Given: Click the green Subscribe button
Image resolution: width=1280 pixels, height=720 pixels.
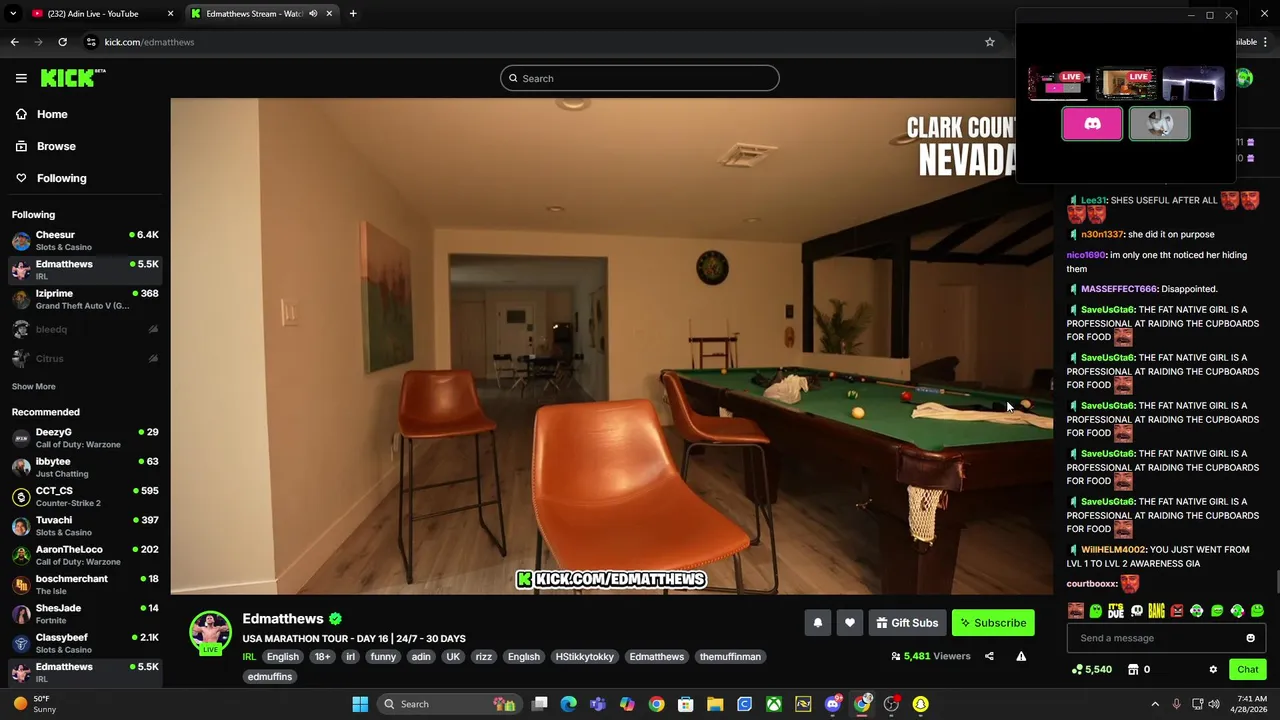Looking at the screenshot, I should pos(993,623).
